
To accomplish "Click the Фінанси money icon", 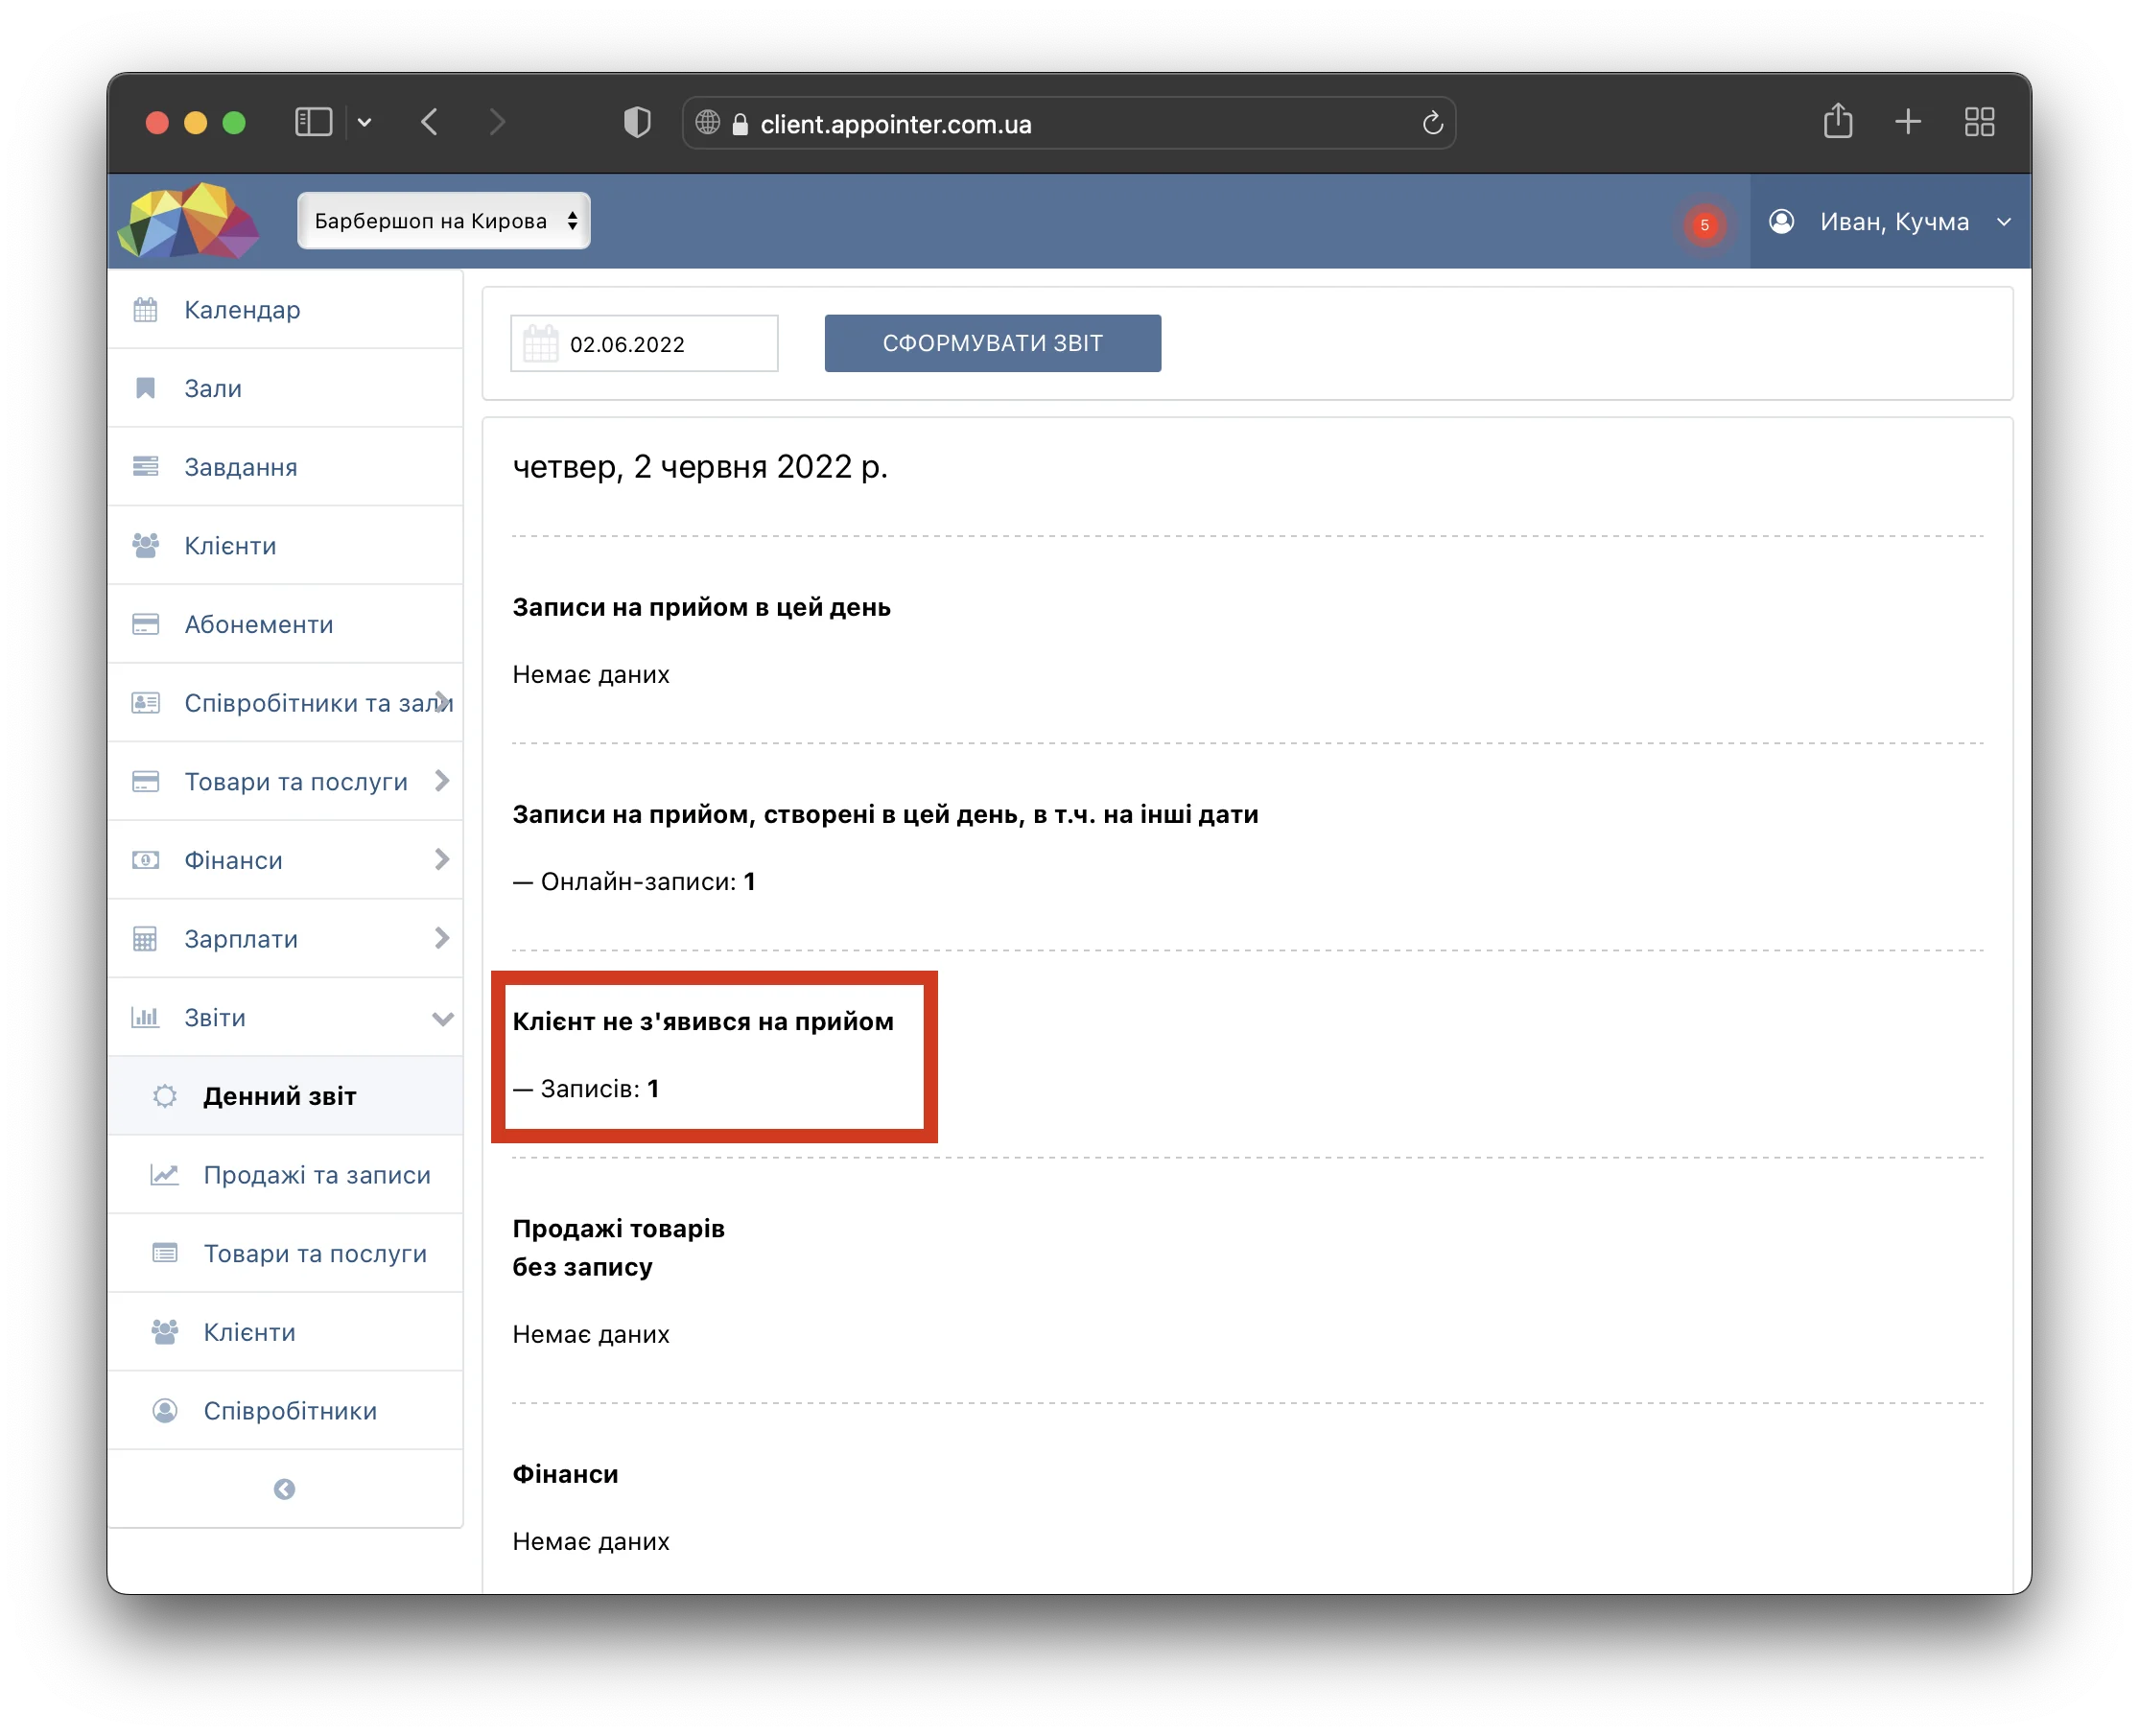I will (146, 861).
